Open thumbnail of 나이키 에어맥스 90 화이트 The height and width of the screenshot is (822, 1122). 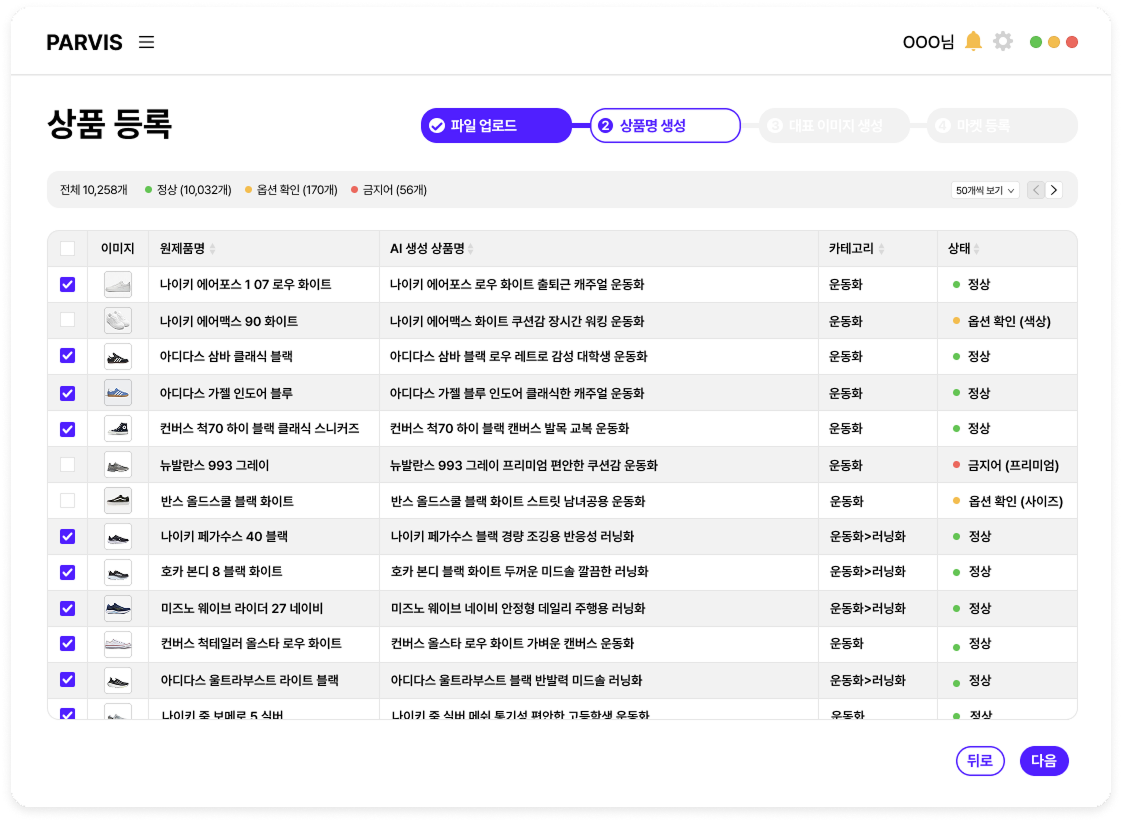tap(117, 321)
